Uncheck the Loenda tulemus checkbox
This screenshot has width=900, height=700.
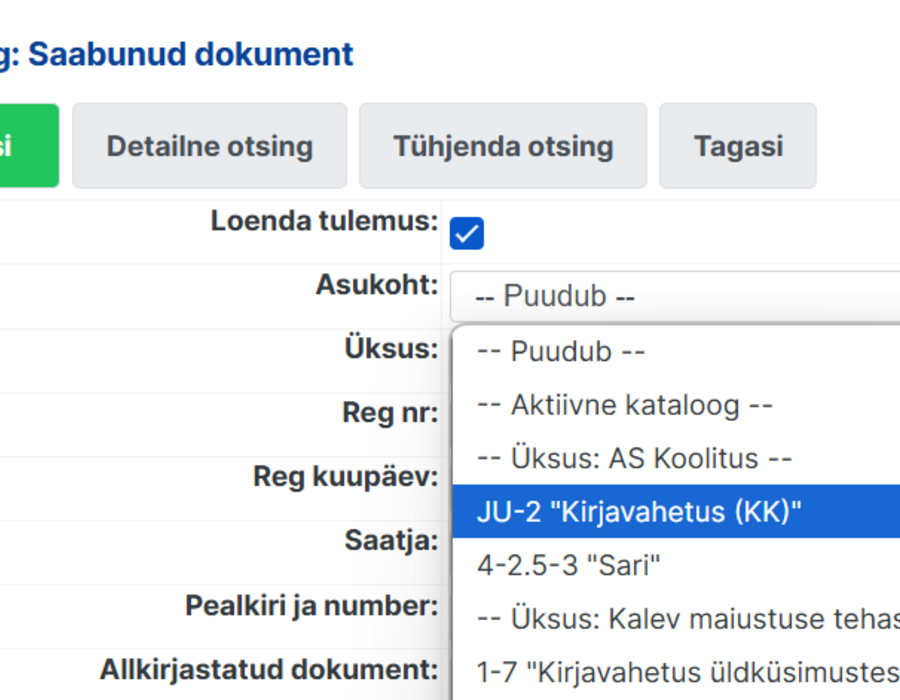click(467, 234)
